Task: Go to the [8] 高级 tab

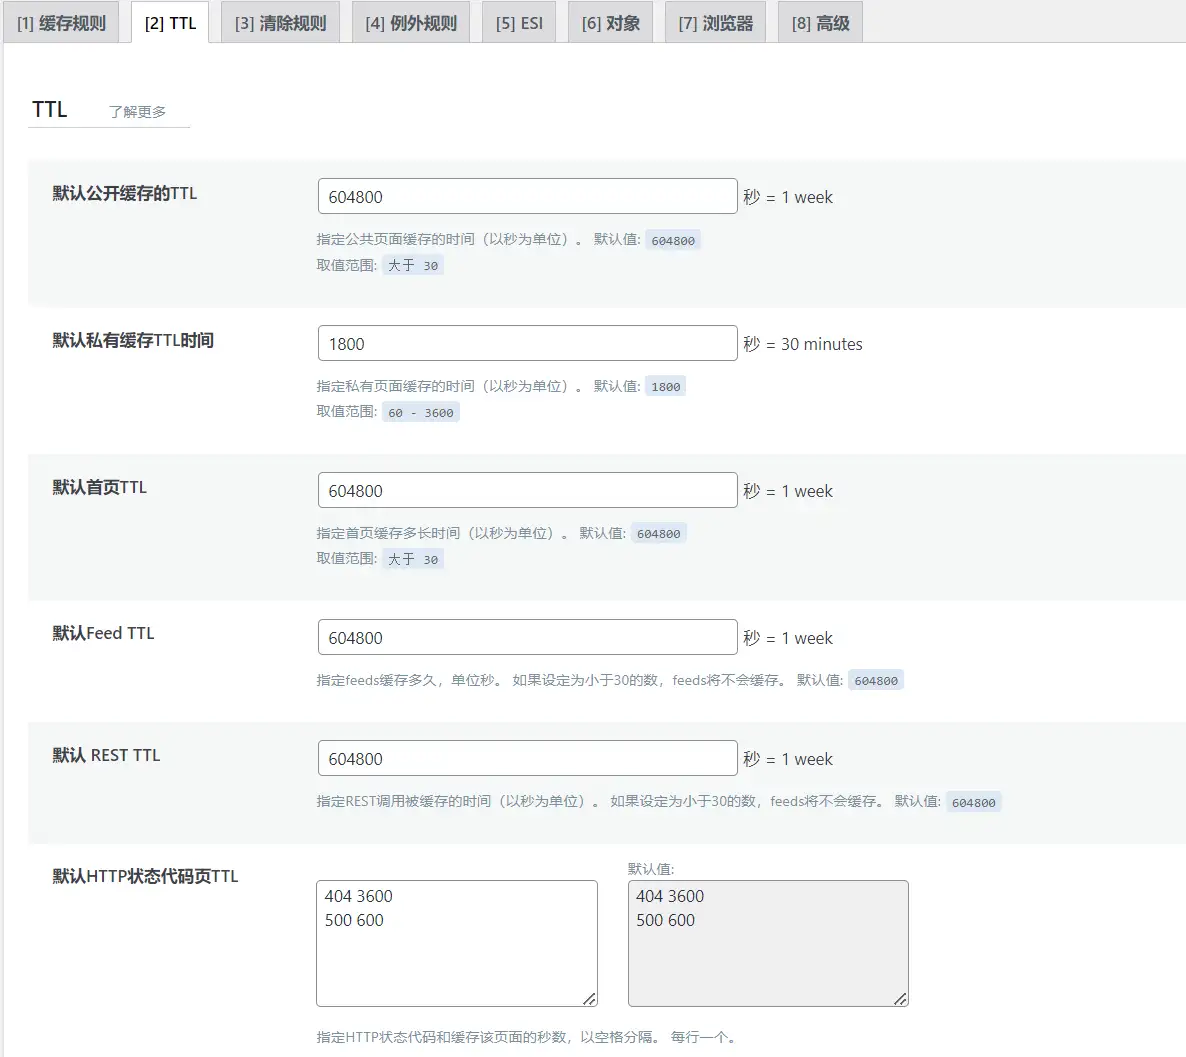Action: (x=820, y=23)
